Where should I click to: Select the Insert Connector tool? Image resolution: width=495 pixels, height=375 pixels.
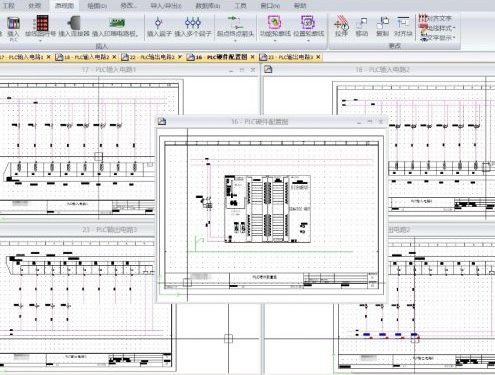coord(74,26)
